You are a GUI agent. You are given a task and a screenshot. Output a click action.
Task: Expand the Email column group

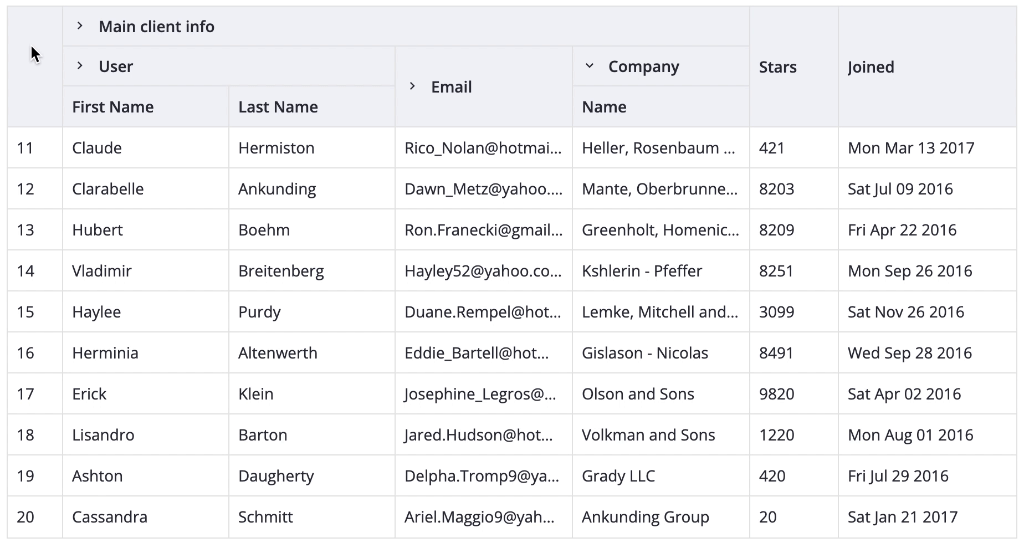pyautogui.click(x=412, y=86)
